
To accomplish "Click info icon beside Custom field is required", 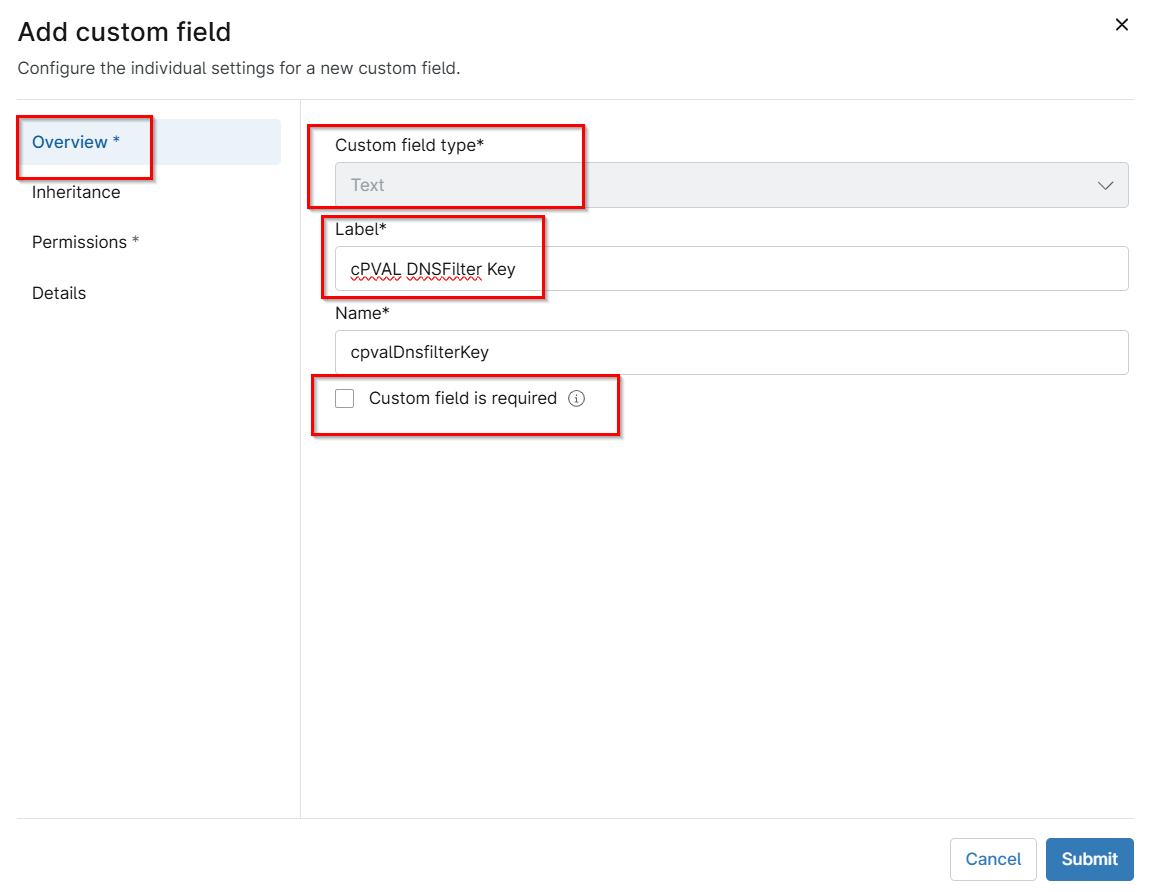I will tap(576, 398).
